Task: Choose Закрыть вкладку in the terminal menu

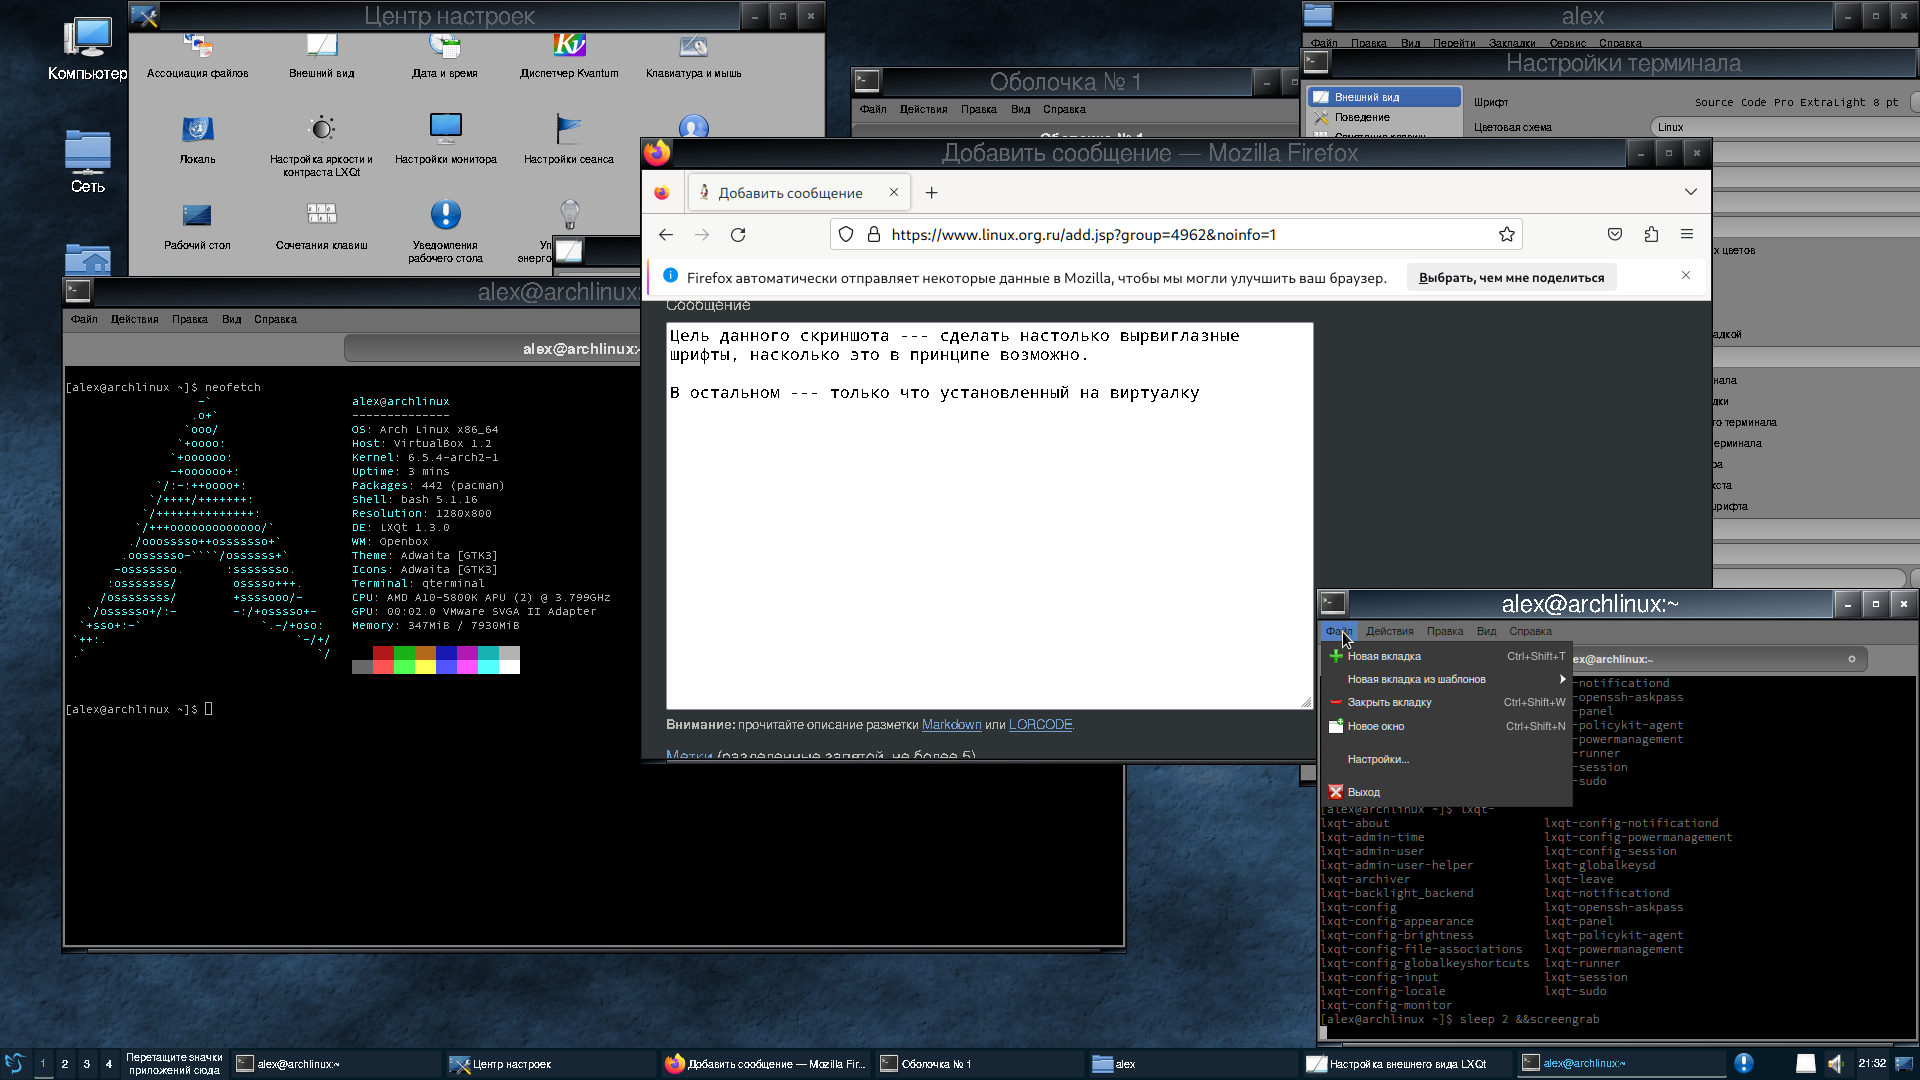Action: [x=1446, y=702]
